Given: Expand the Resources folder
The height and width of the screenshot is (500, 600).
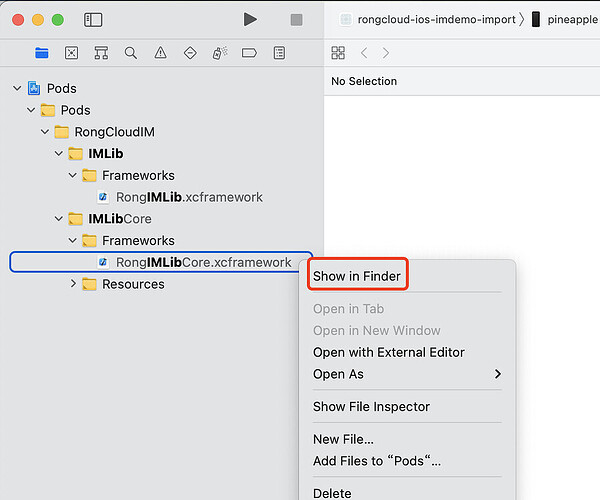Looking at the screenshot, I should pyautogui.click(x=73, y=284).
